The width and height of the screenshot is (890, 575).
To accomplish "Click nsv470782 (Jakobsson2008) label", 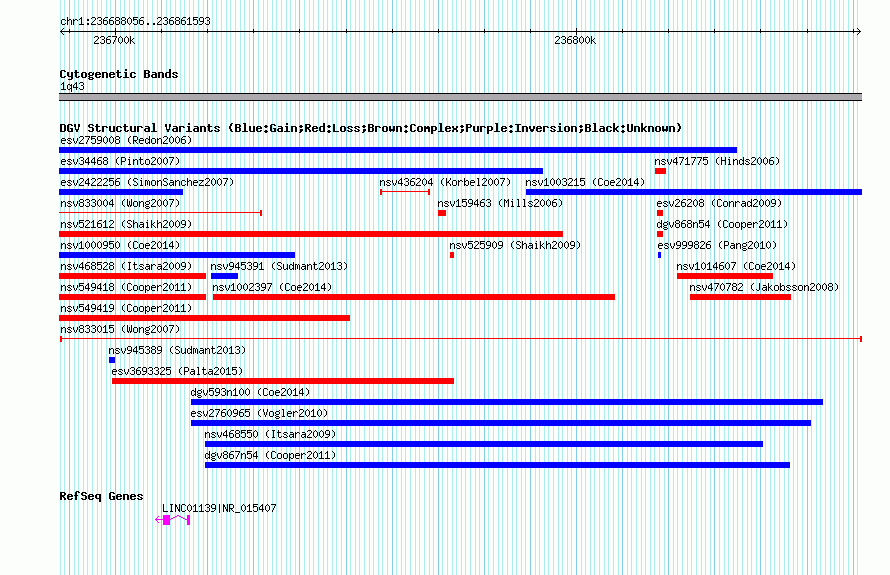I will coord(764,287).
